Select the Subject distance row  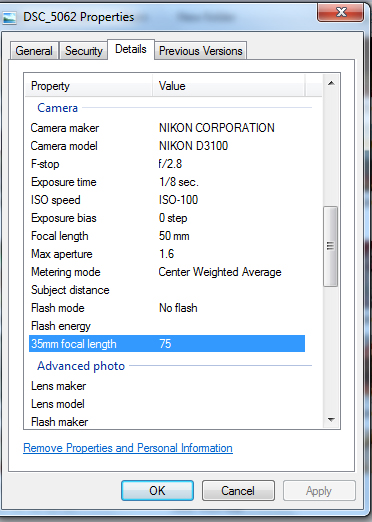click(167, 290)
